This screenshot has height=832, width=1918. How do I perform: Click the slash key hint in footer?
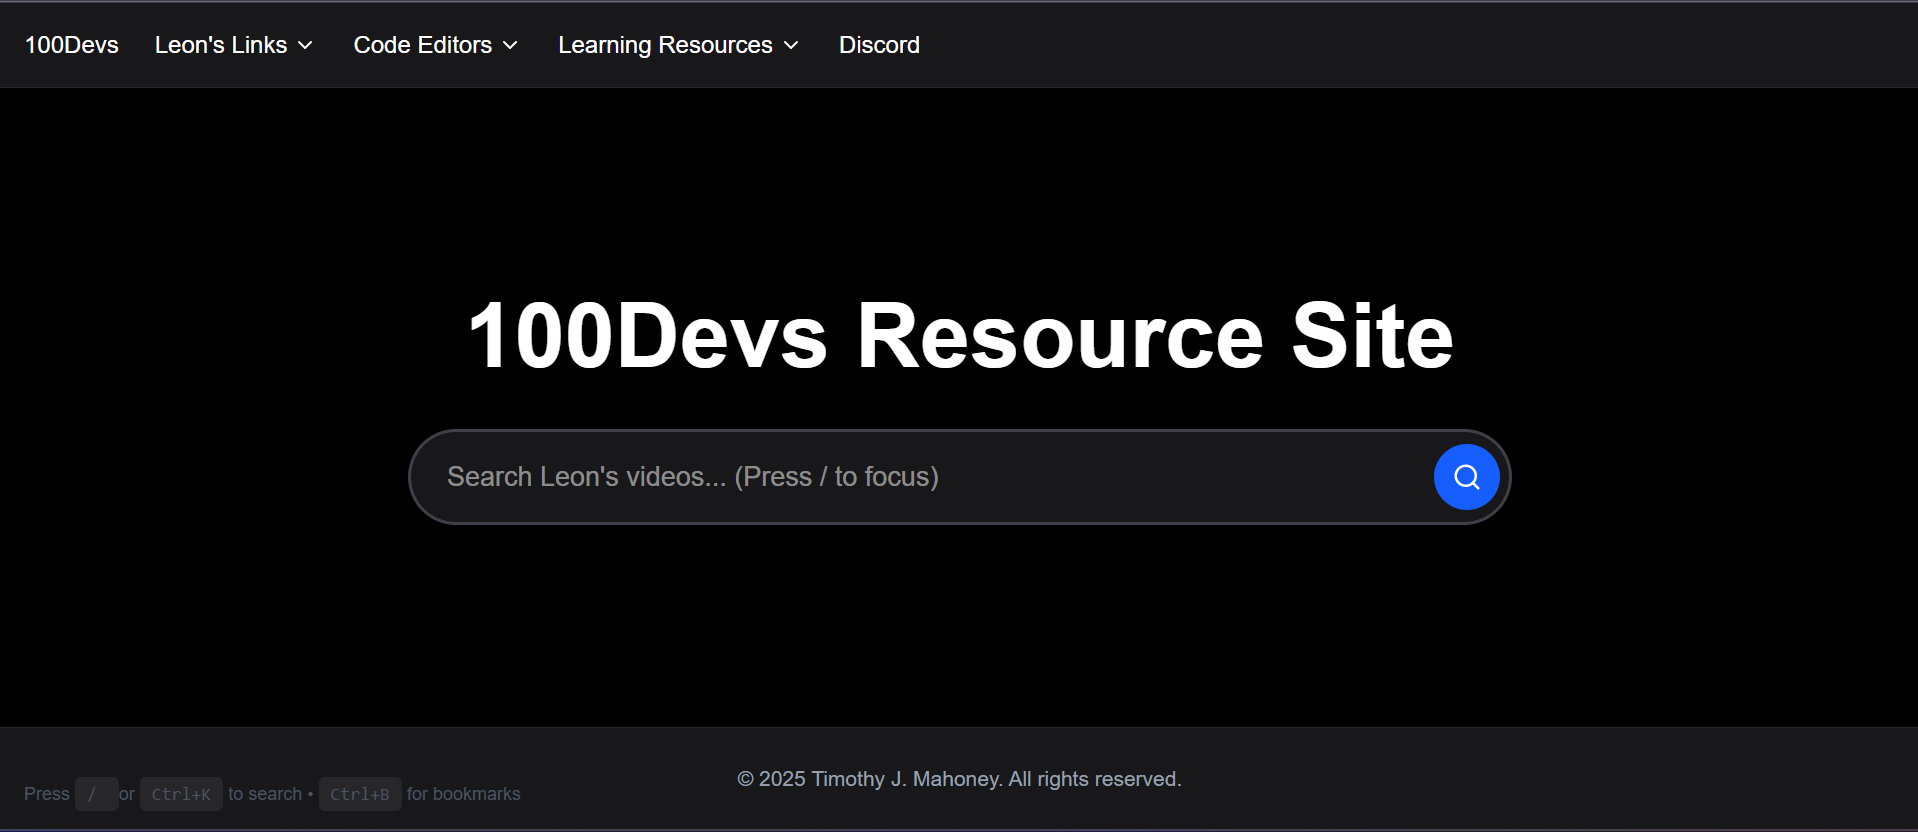coord(96,794)
